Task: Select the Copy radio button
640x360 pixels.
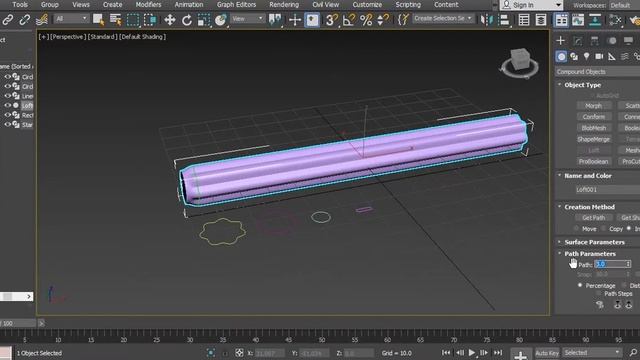Action: [x=604, y=229]
